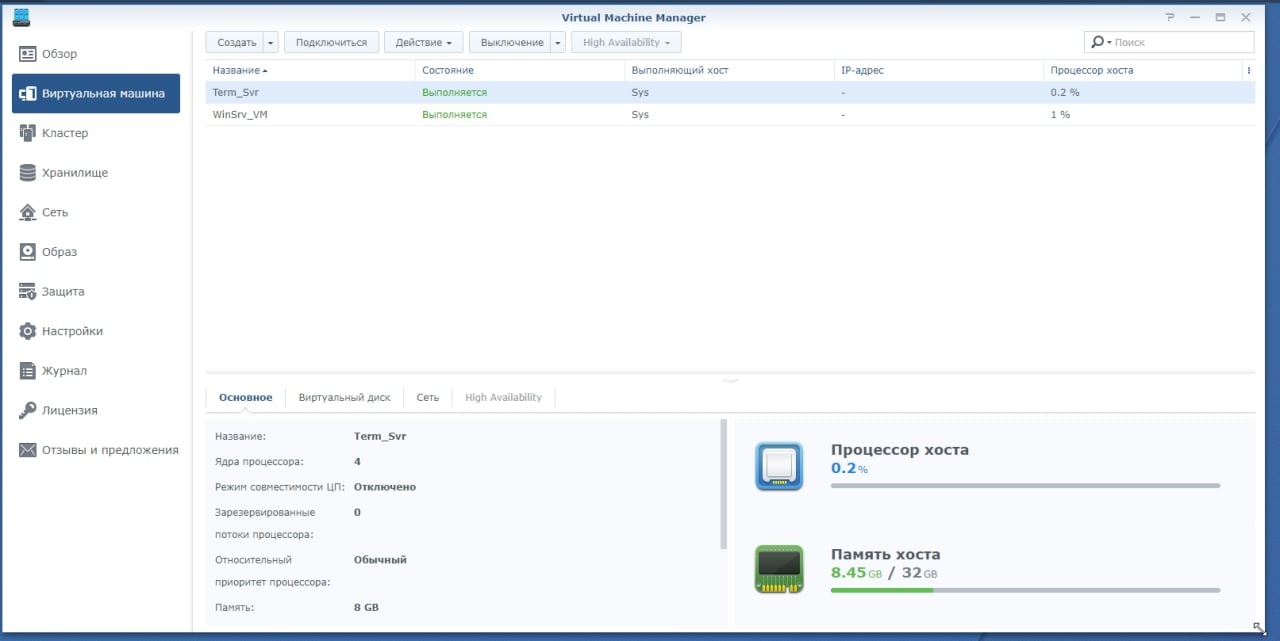Expand the Действие dropdown menu
Viewport: 1280px width, 641px height.
pyautogui.click(x=424, y=43)
